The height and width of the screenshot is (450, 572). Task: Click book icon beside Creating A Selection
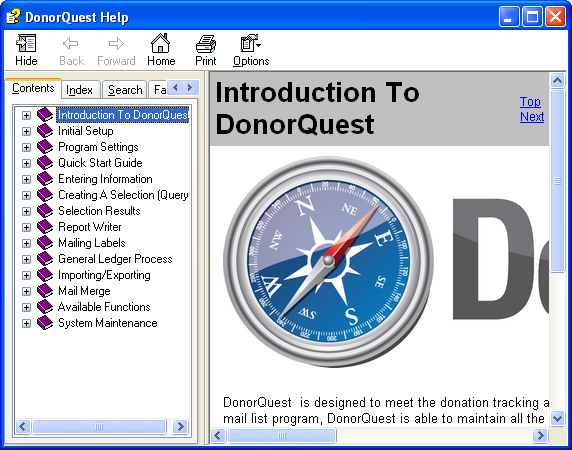coord(45,195)
